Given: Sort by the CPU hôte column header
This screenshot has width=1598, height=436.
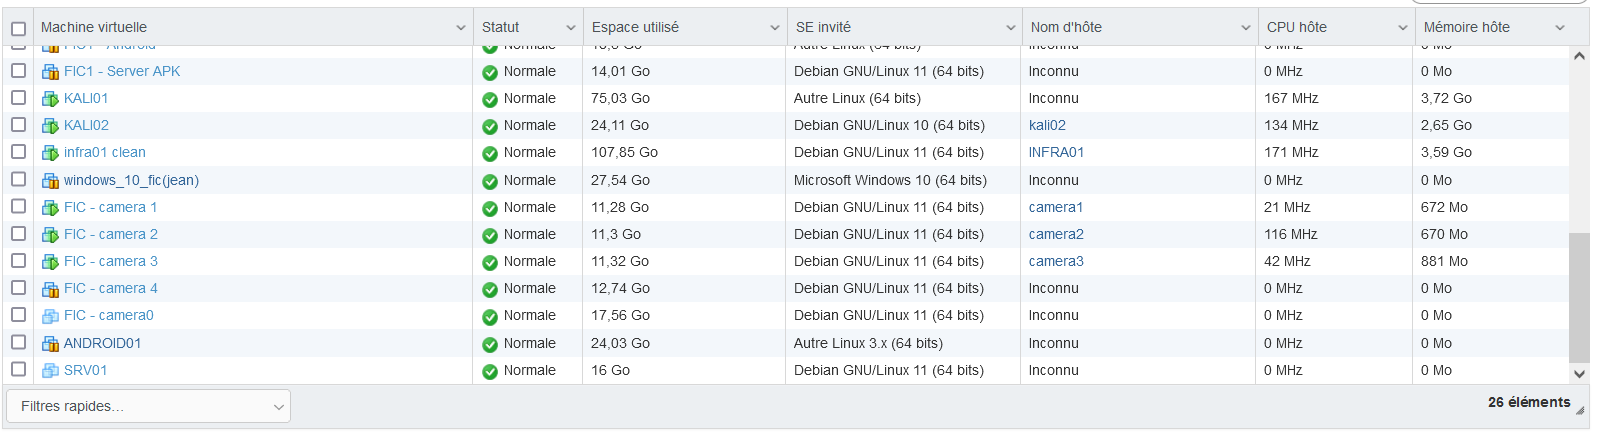Looking at the screenshot, I should pos(1297,28).
